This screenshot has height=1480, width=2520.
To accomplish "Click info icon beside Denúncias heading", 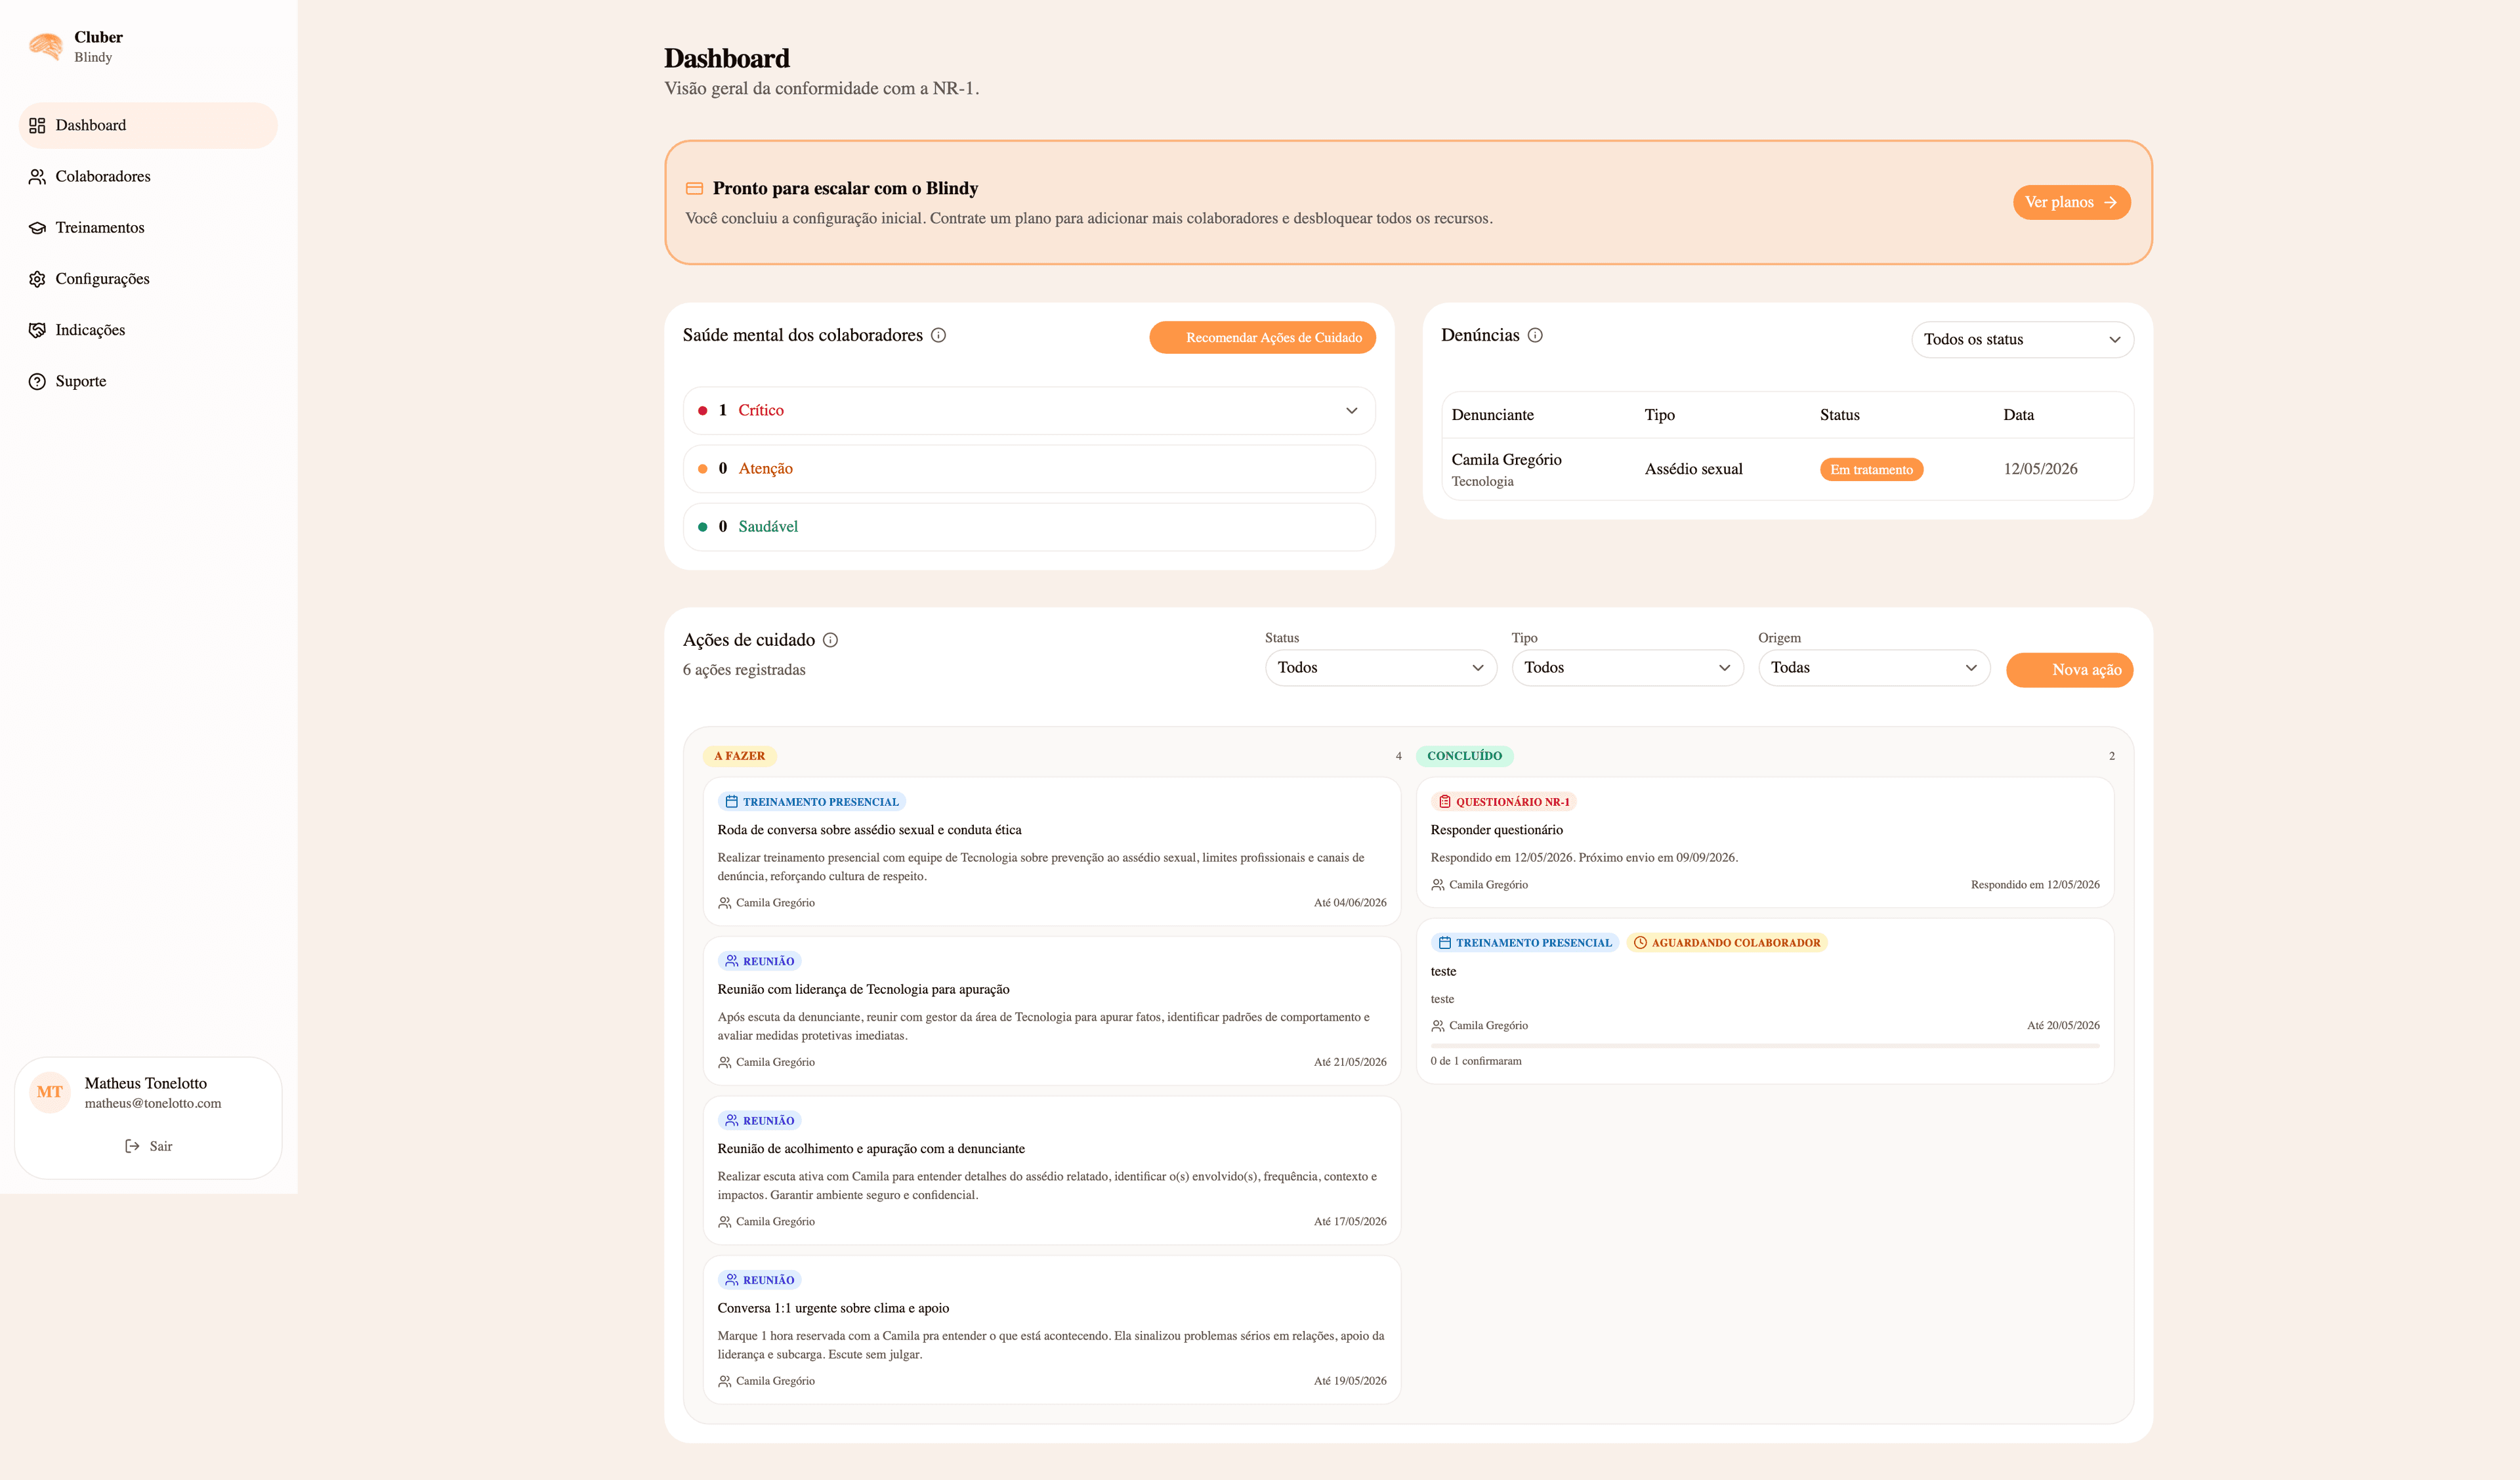I will tap(1535, 335).
